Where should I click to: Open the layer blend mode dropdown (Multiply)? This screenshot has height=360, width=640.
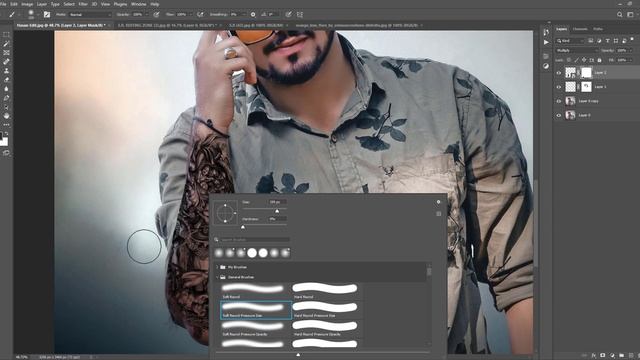[x=577, y=50]
